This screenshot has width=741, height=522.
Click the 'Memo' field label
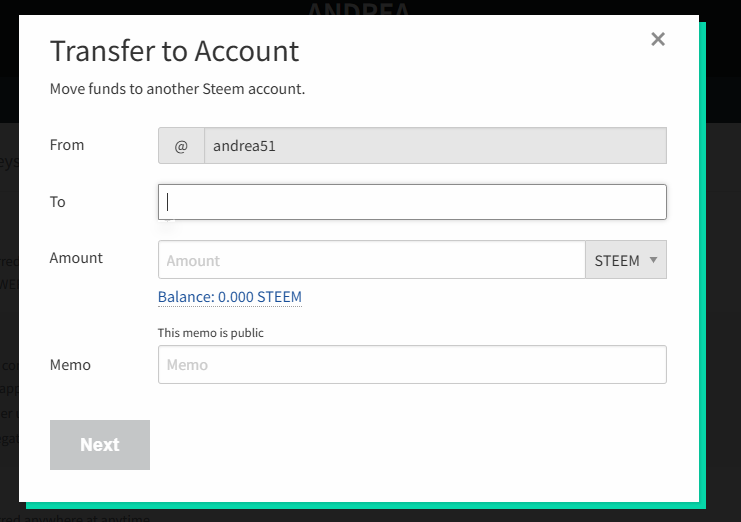tap(70, 365)
